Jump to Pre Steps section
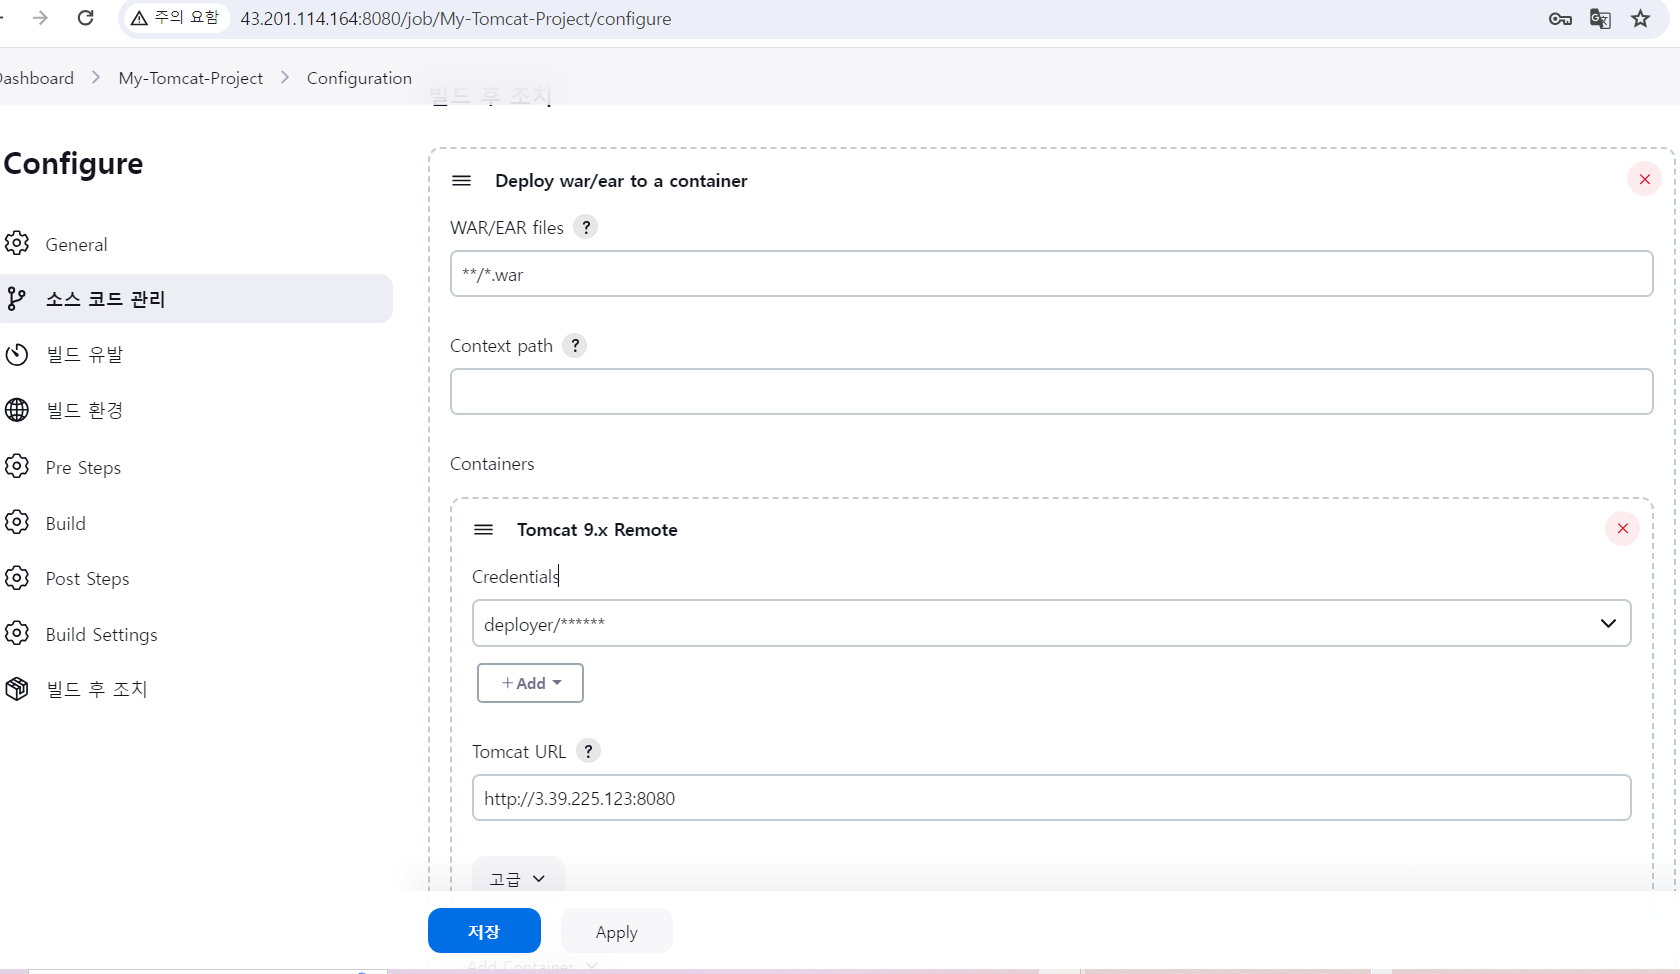The width and height of the screenshot is (1680, 974). (83, 467)
